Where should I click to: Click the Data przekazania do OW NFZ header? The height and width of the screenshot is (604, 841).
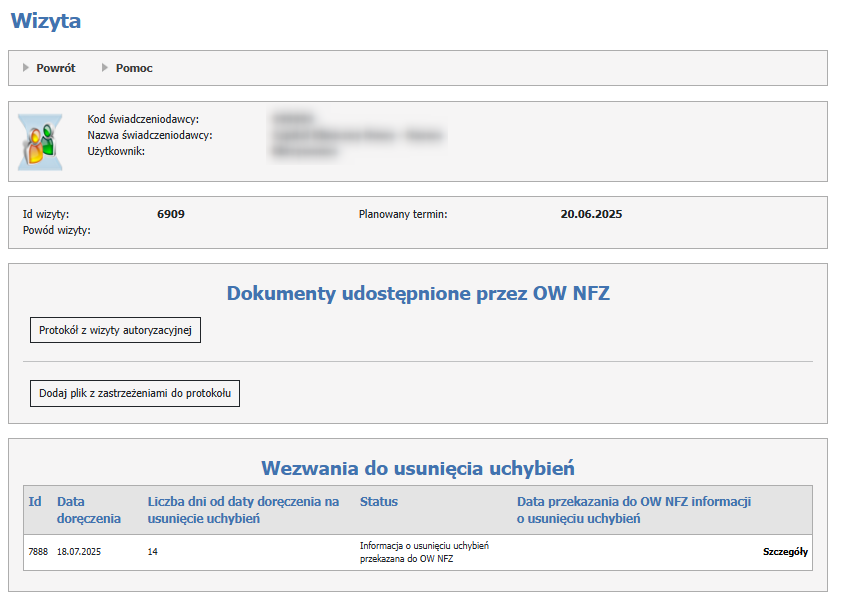pyautogui.click(x=633, y=509)
